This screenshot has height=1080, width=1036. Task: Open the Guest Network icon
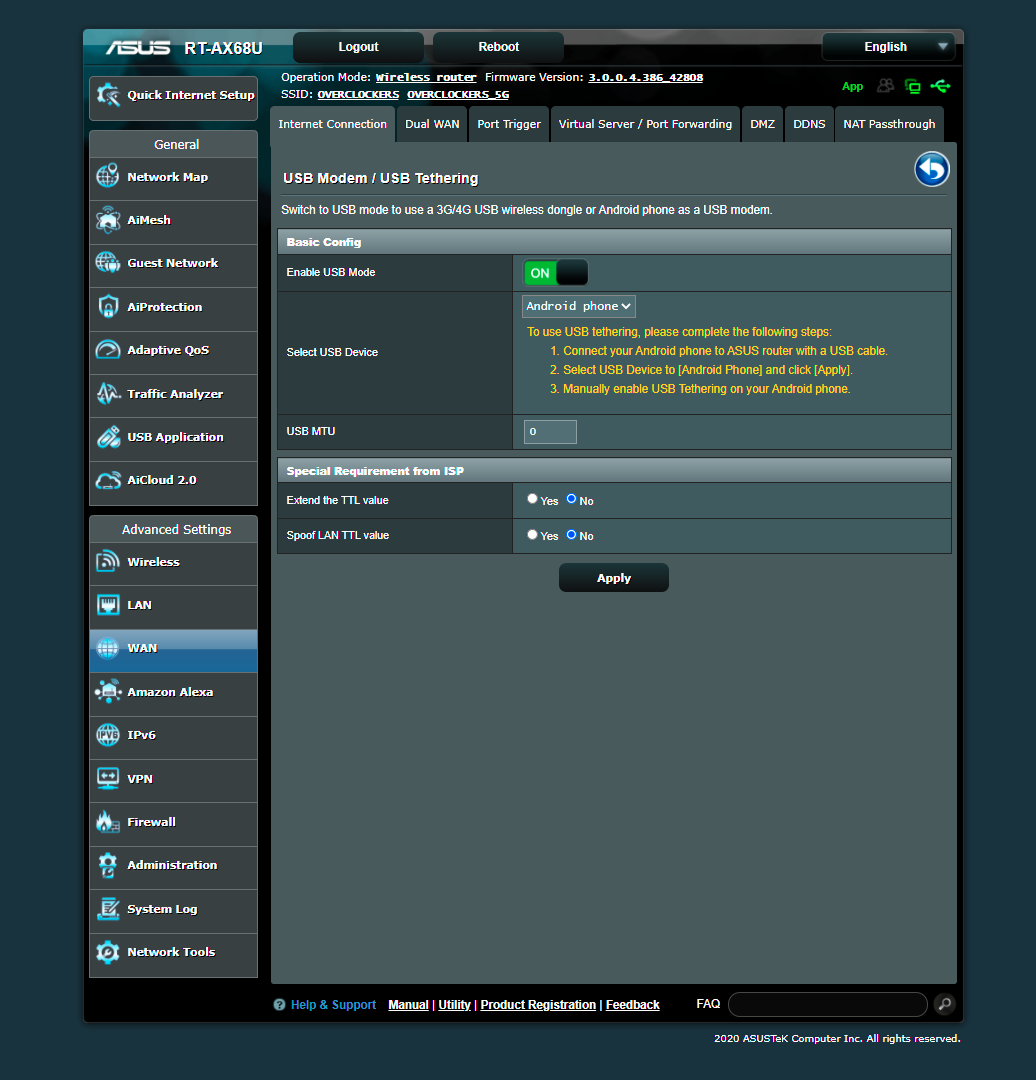(108, 262)
